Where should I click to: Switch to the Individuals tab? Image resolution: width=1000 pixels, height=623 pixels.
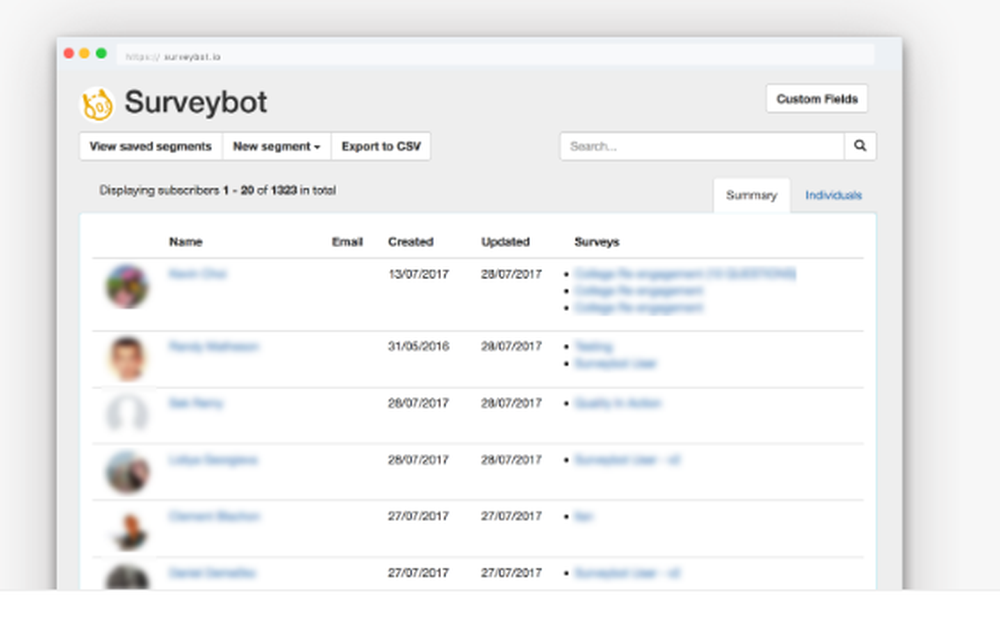coord(833,195)
